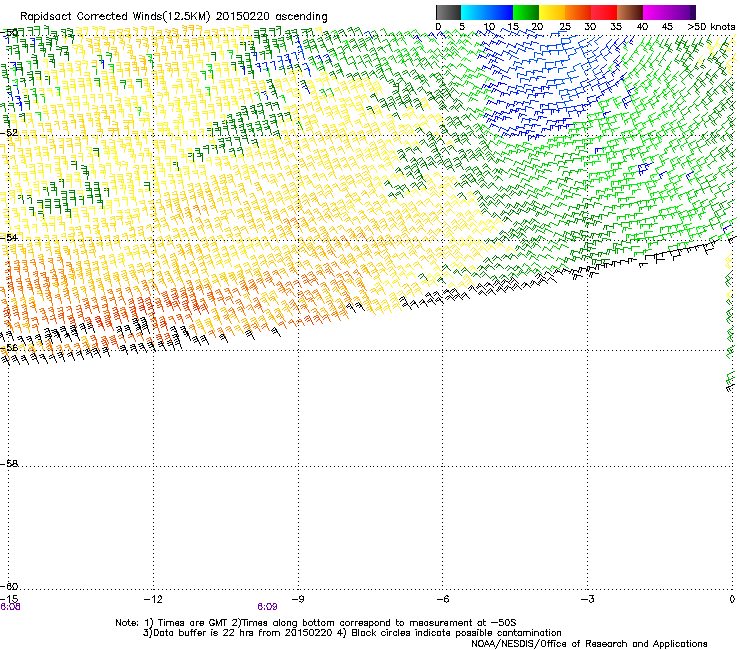Screen dimensions: 740x650
Task: Click the green 15-20 knots legend color
Action: coord(526,12)
